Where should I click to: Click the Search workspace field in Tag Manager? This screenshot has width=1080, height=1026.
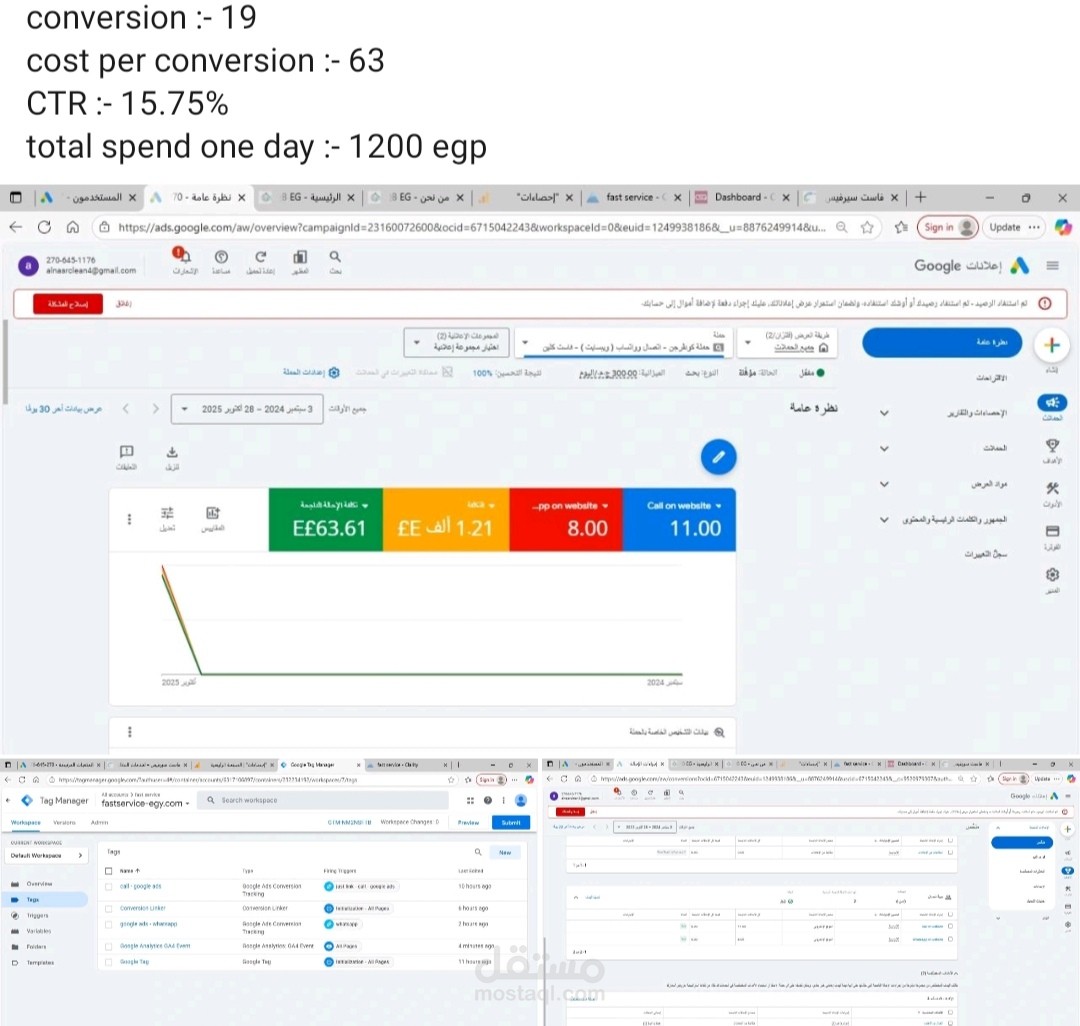click(x=322, y=800)
